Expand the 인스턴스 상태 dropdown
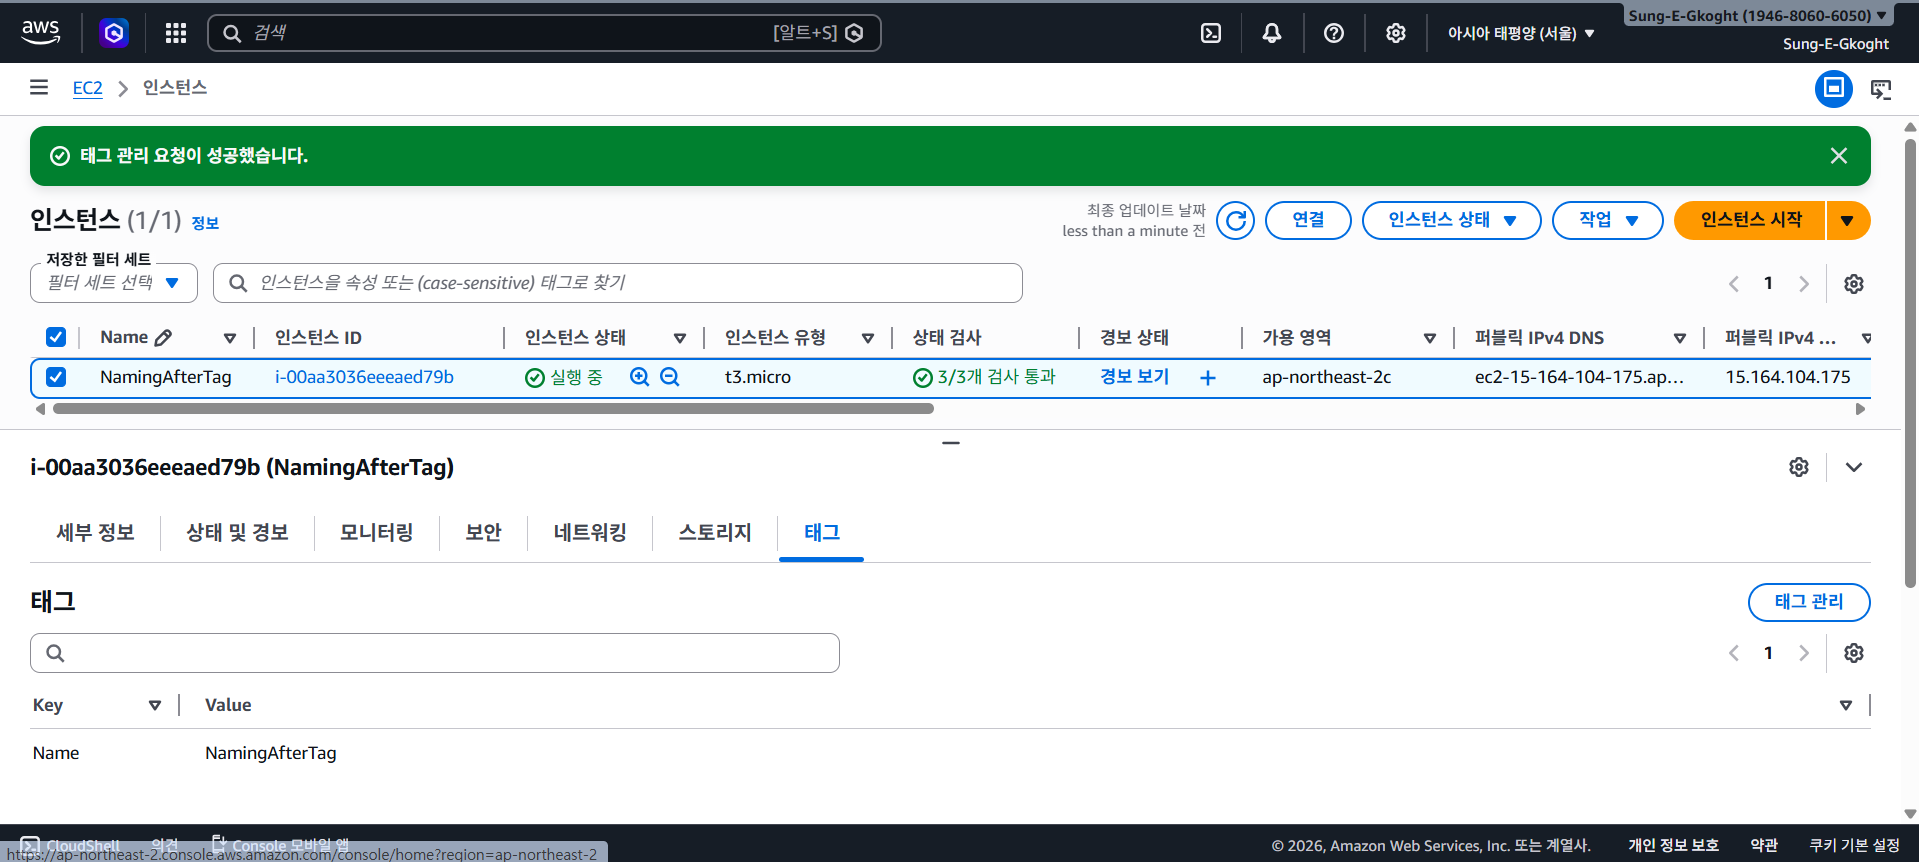Screen dimensions: 1919x862 [1452, 220]
